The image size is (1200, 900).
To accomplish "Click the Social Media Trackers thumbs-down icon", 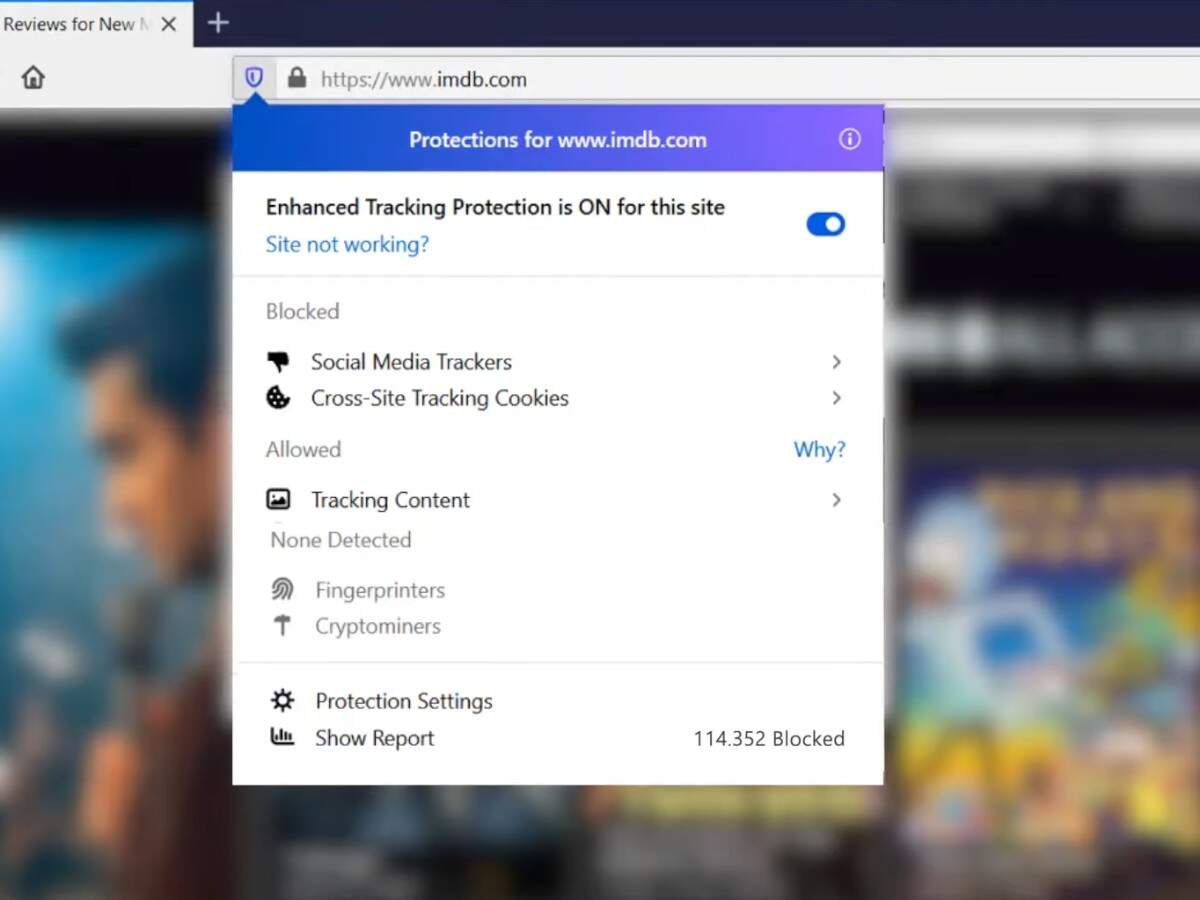I will coord(278,361).
